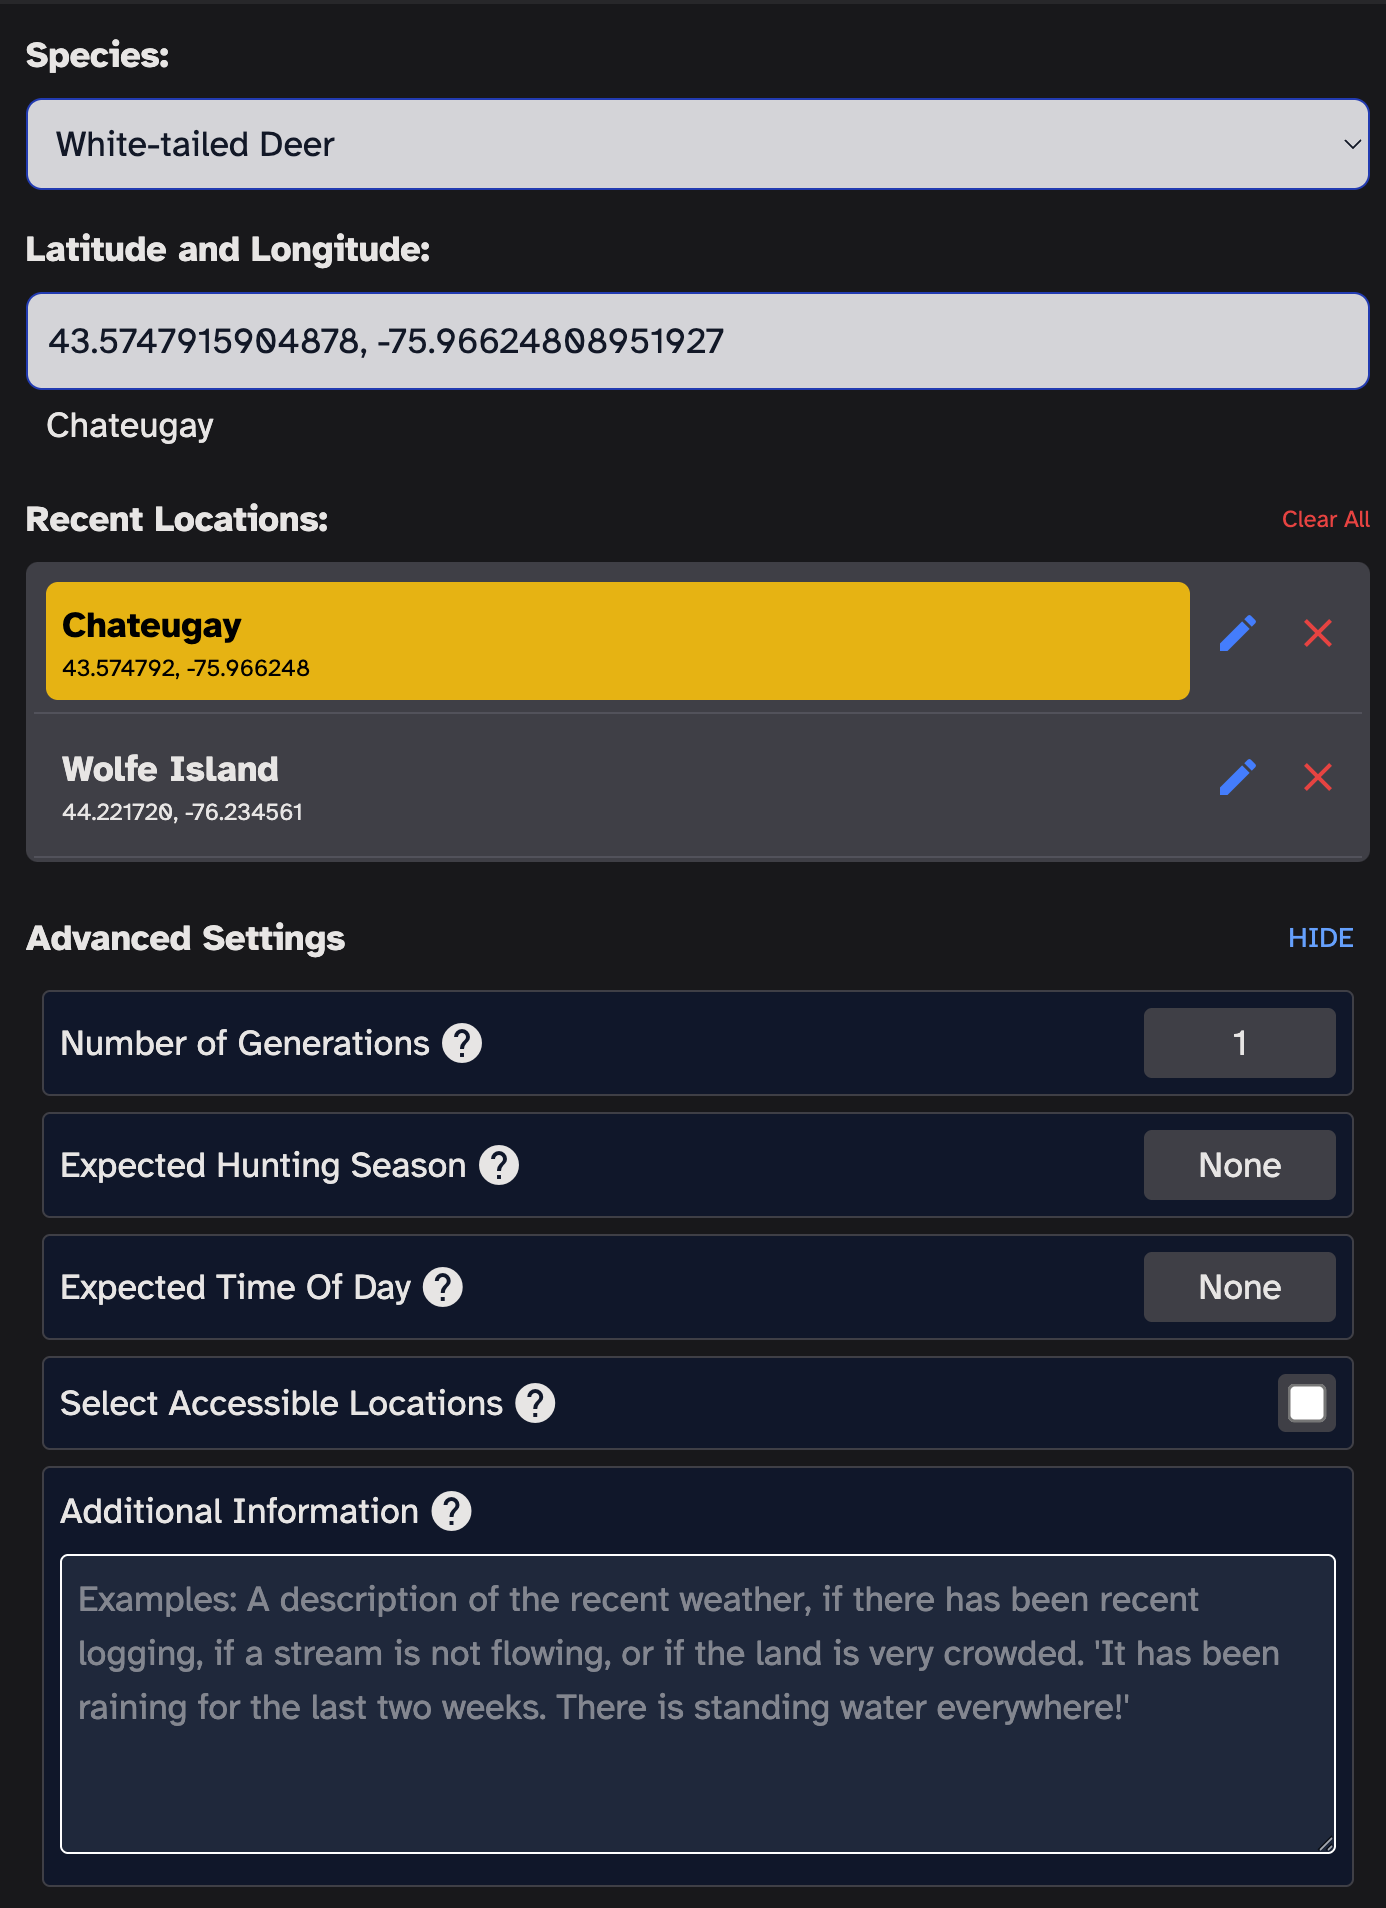Image resolution: width=1386 pixels, height=1908 pixels.
Task: Open help for Expected Hunting Season
Action: coord(499,1165)
